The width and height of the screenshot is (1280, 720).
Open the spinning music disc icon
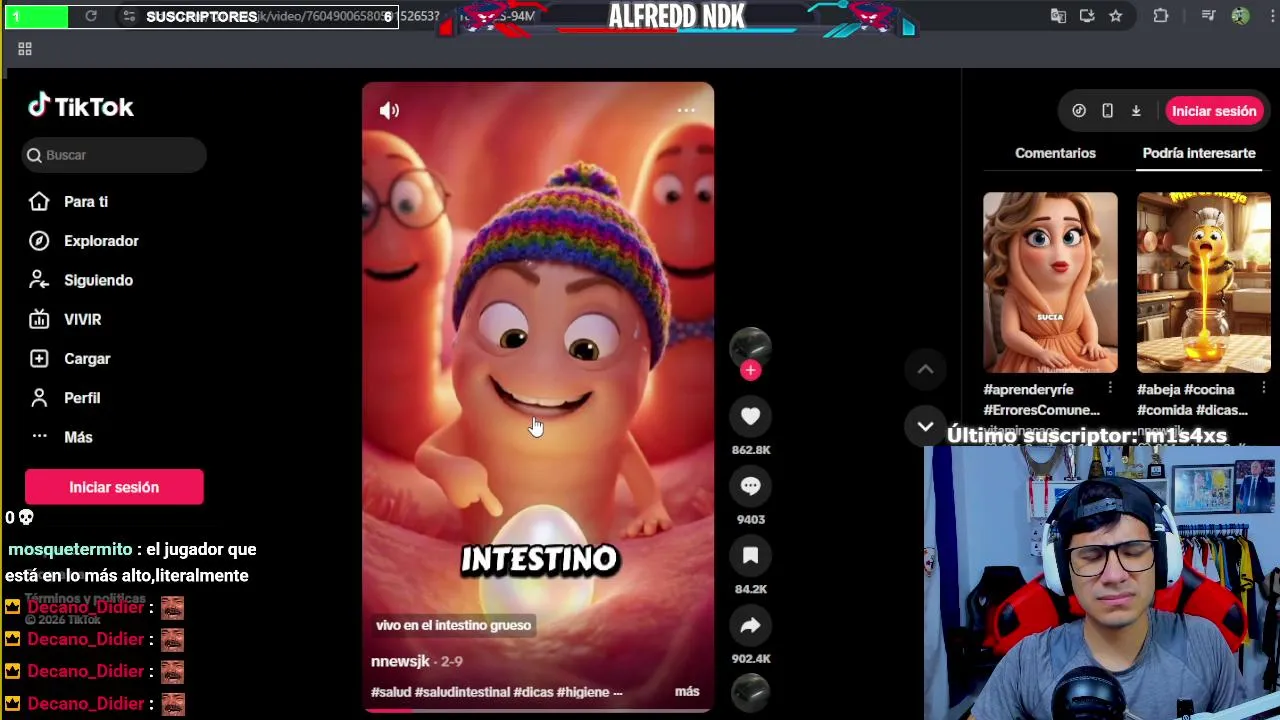[750, 691]
